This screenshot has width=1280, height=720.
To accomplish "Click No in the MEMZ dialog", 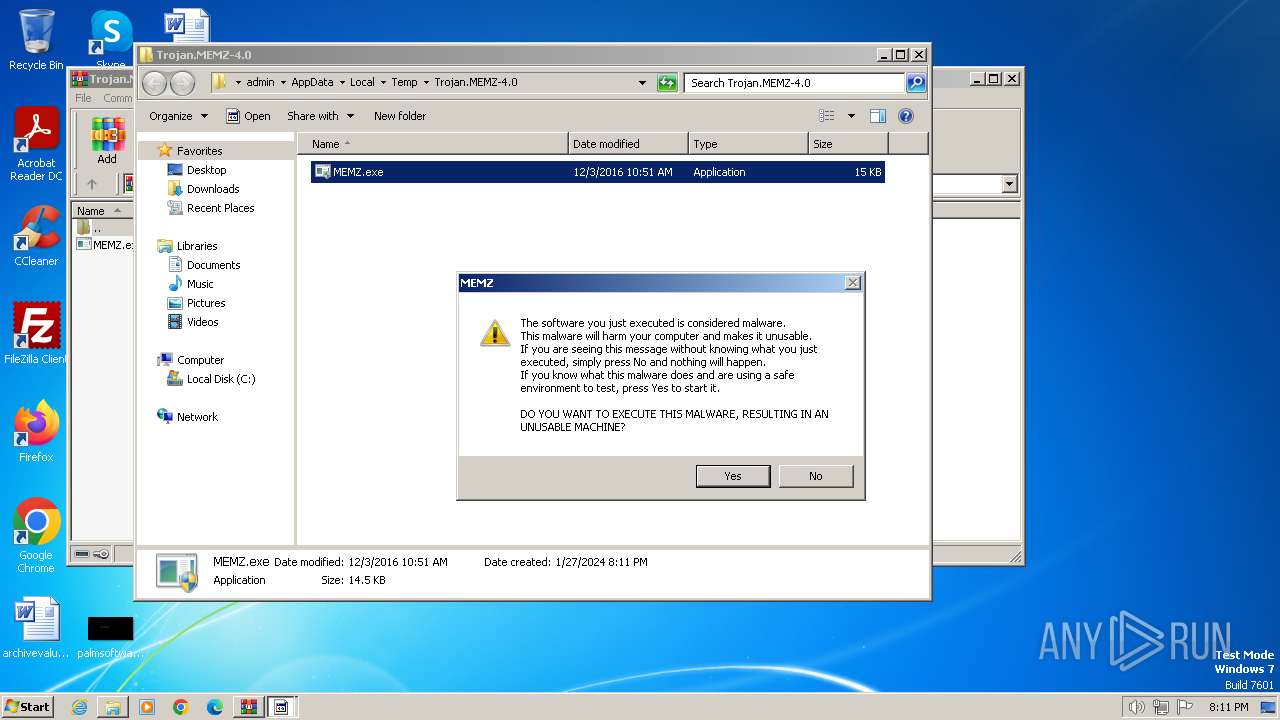I will pos(816,476).
